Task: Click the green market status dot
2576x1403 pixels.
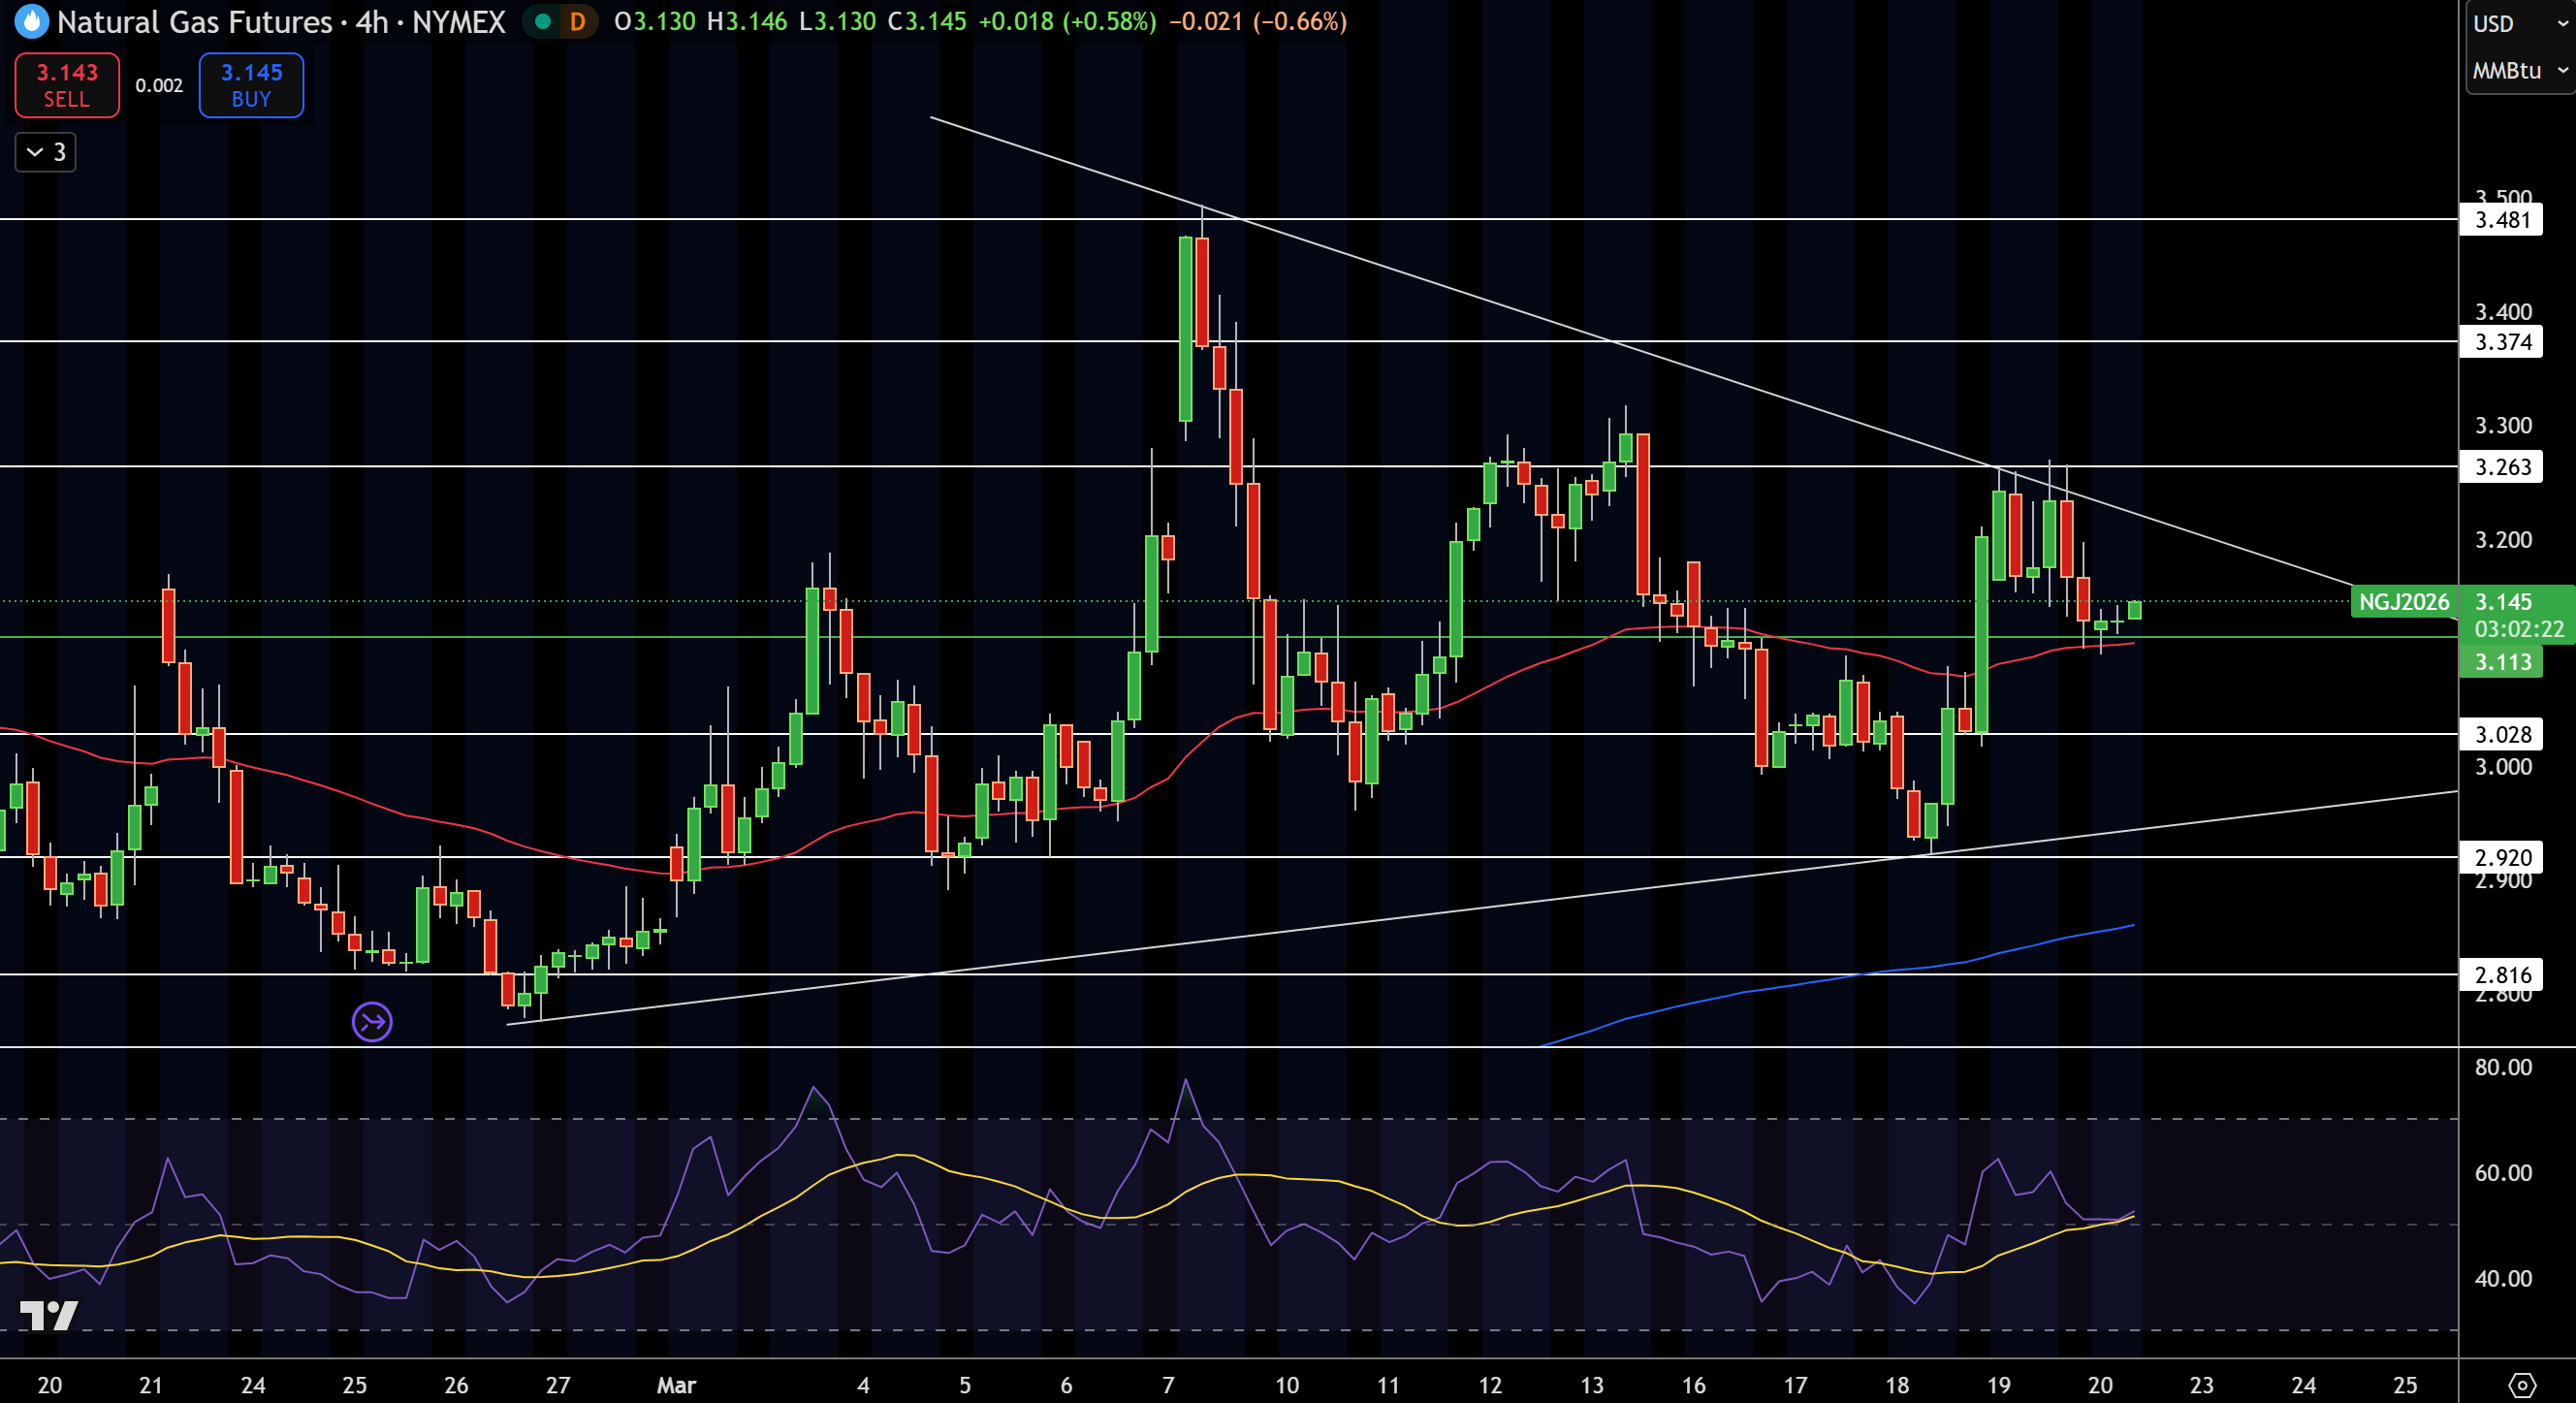Action: click(542, 21)
